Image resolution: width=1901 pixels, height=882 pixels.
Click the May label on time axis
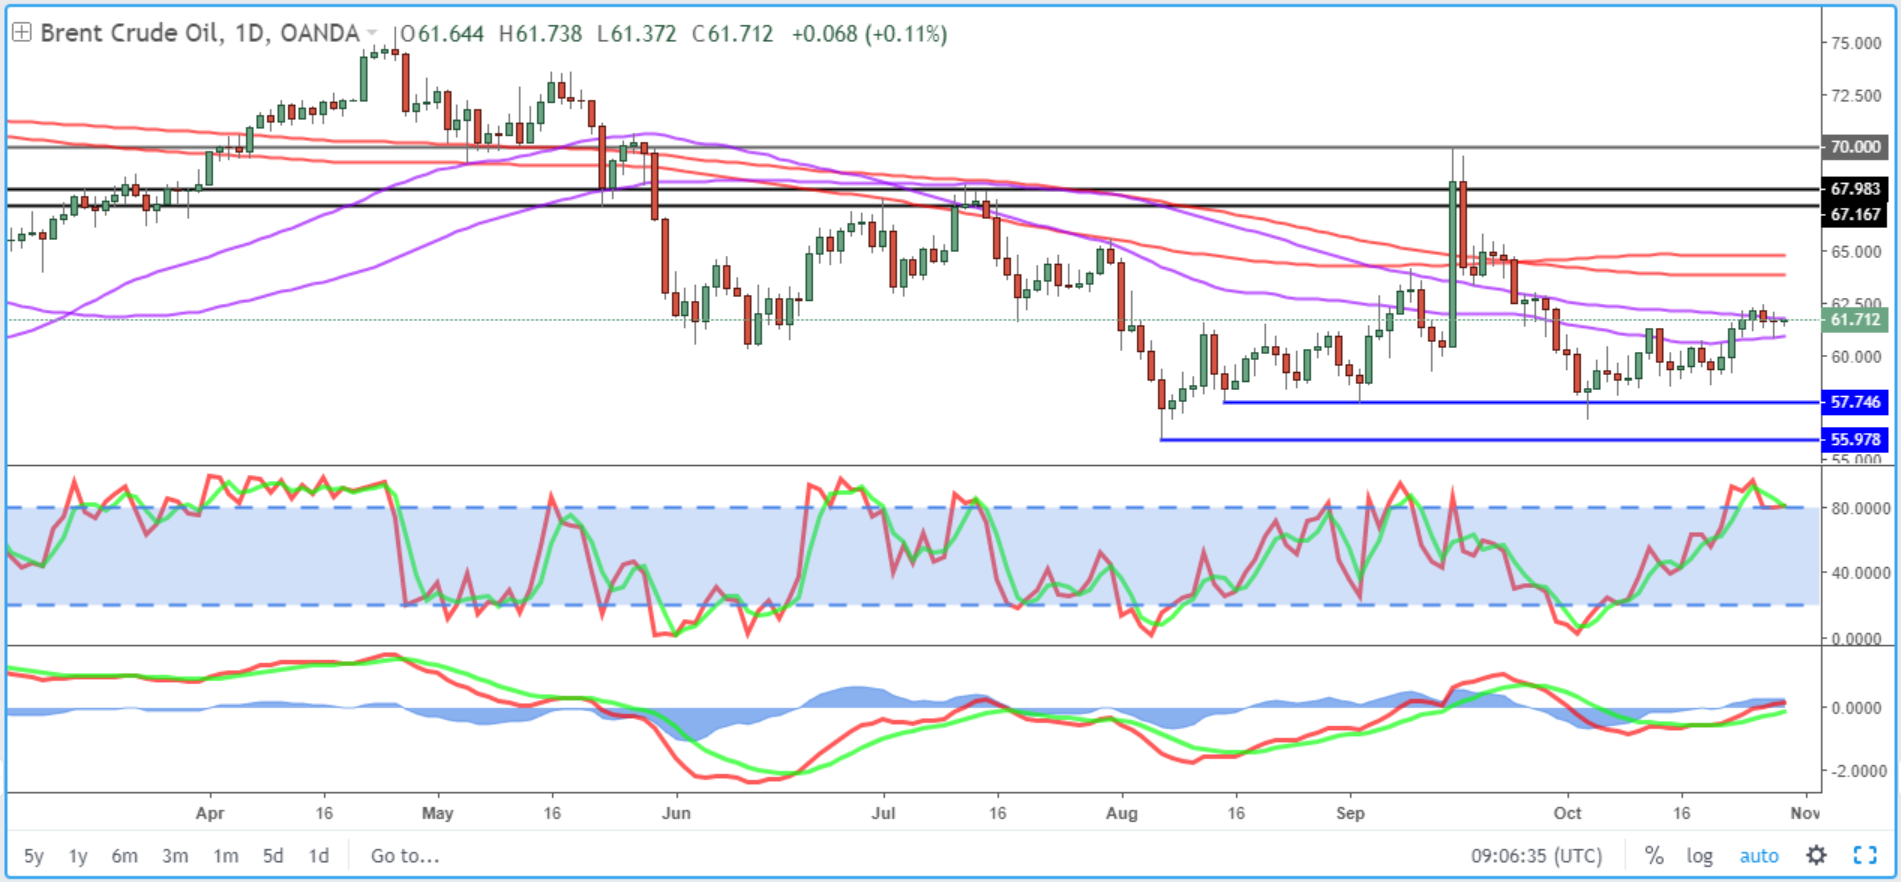point(437,813)
